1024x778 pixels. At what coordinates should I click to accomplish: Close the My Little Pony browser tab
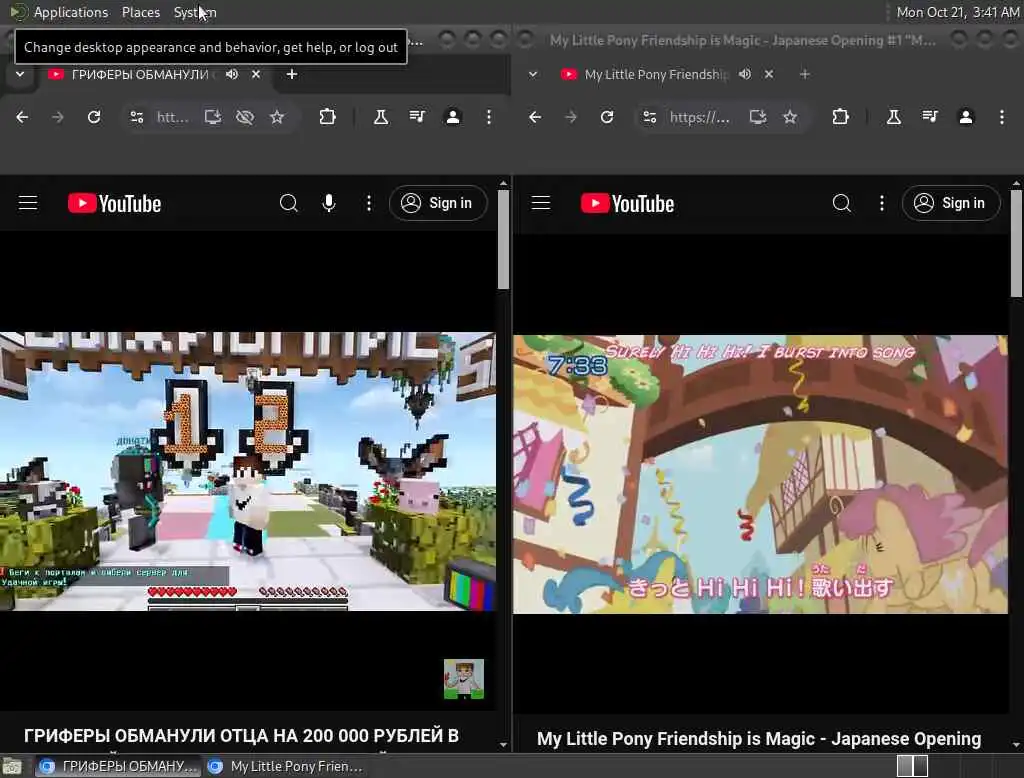click(769, 74)
